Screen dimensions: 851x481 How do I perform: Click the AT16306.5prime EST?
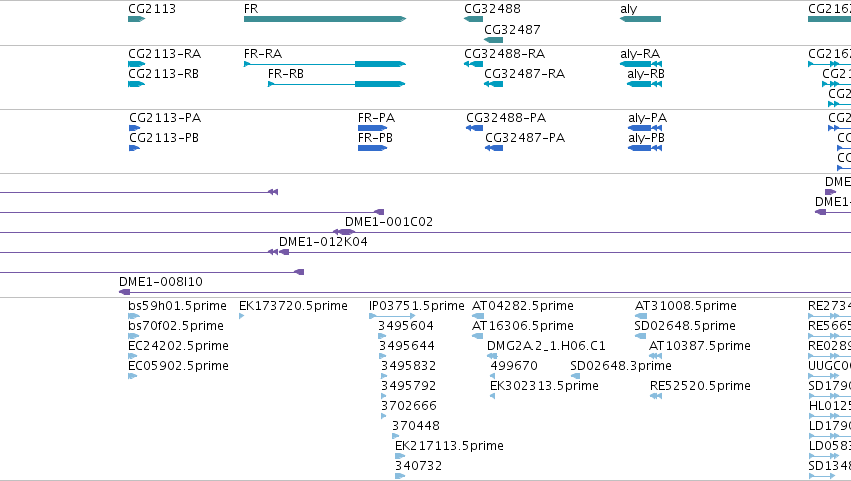pyautogui.click(x=478, y=336)
